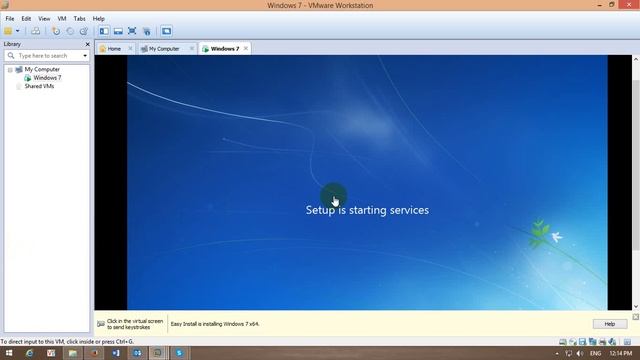Collapse the My Computer tree node
Viewport: 640px width, 360px height.
point(10,70)
